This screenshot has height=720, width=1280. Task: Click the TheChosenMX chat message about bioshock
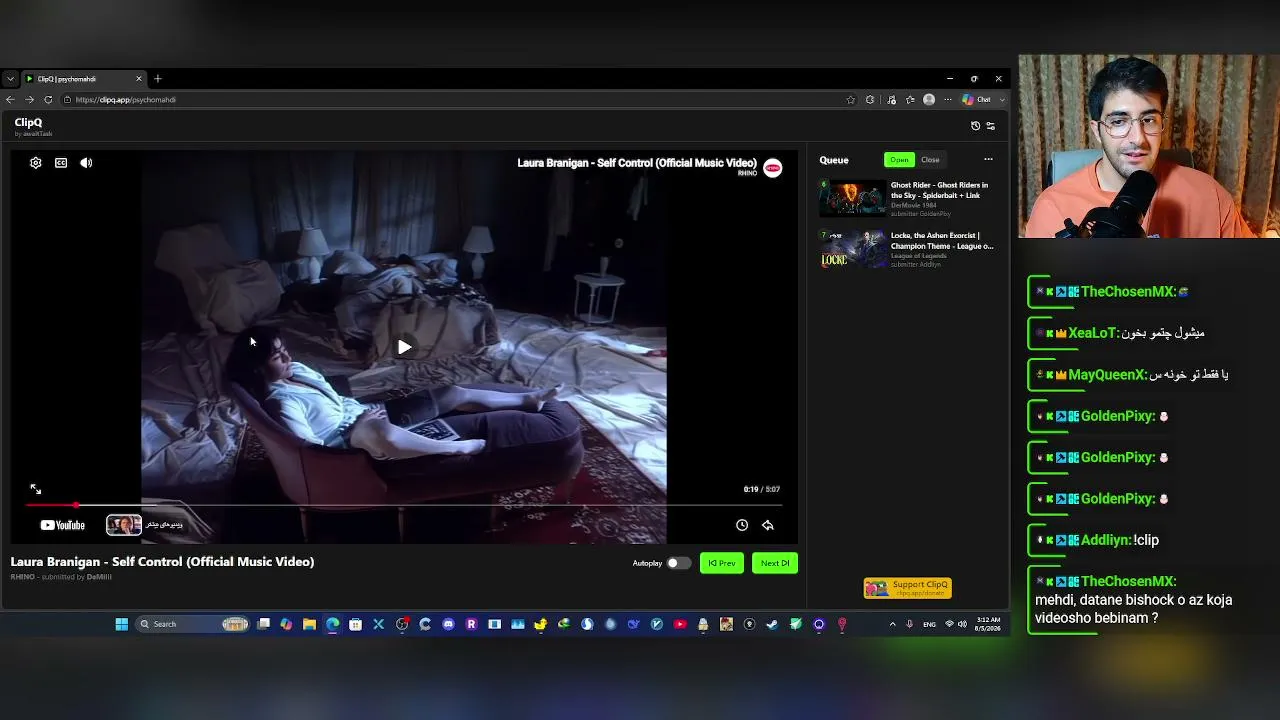click(1133, 600)
